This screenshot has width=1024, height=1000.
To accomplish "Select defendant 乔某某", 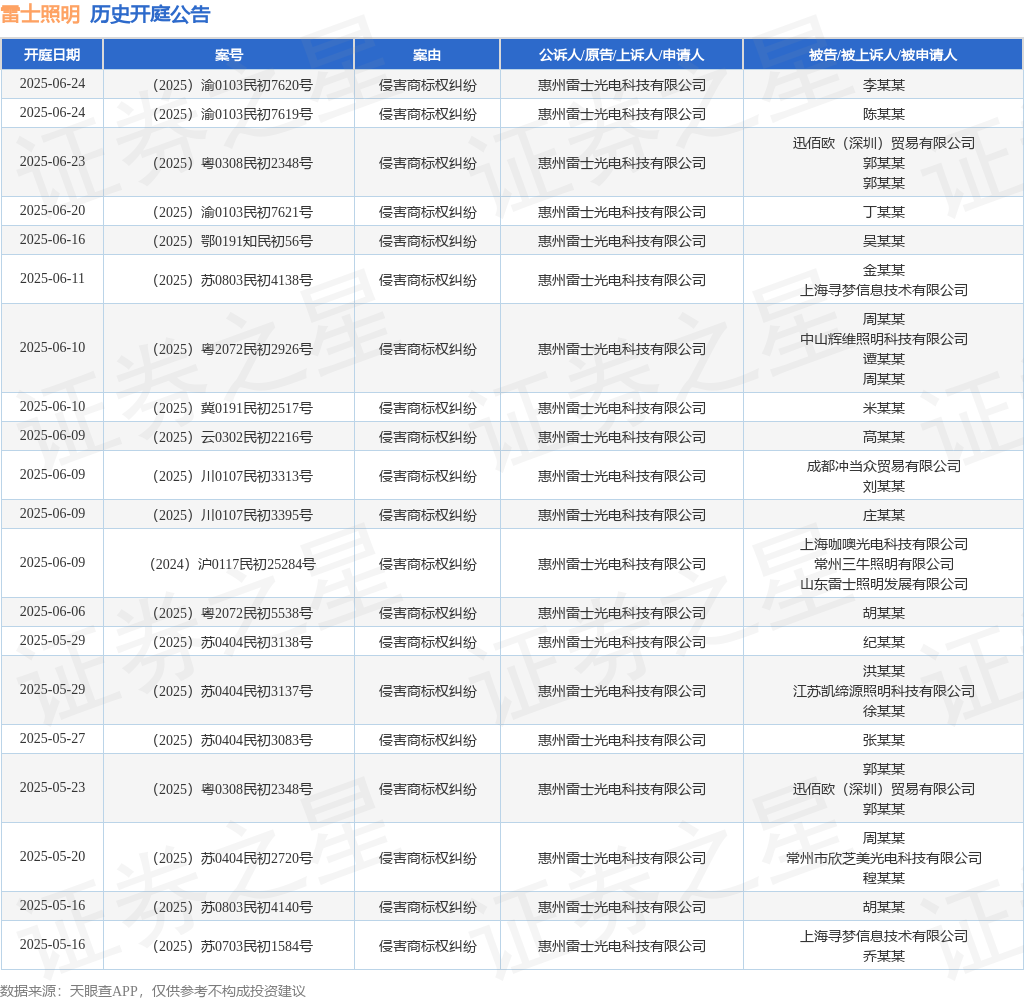I will 884,956.
